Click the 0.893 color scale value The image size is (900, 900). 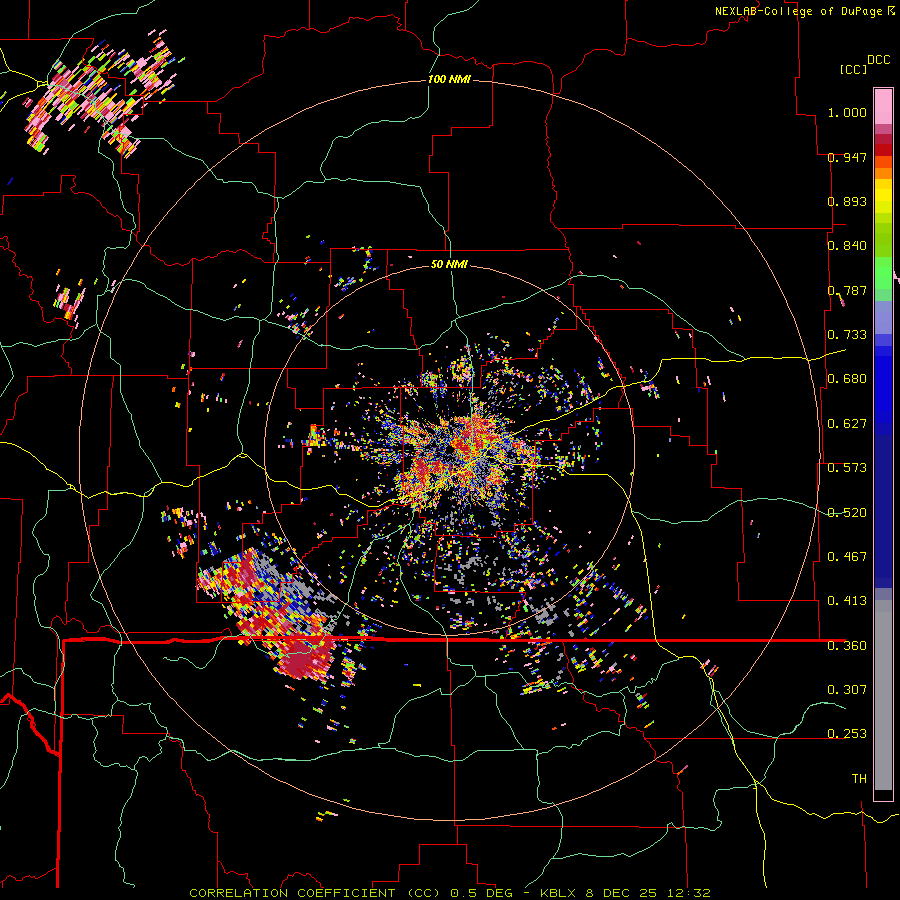click(x=847, y=201)
